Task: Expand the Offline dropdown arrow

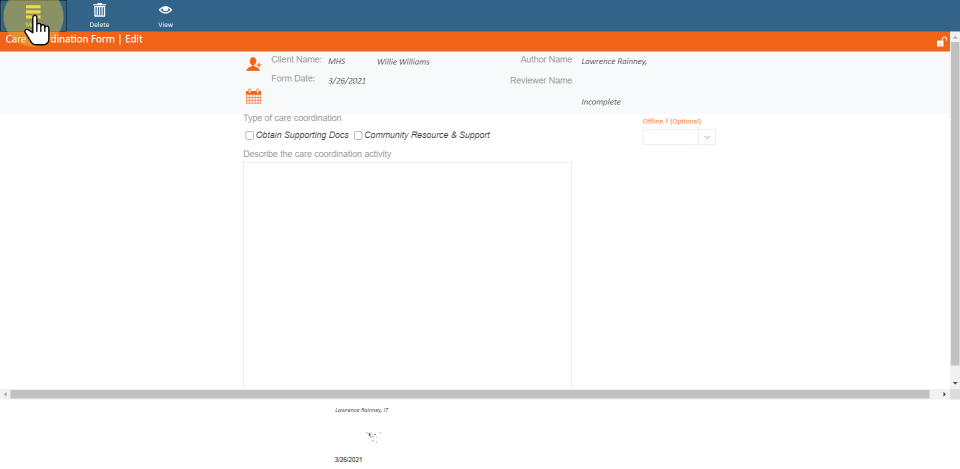Action: 706,137
